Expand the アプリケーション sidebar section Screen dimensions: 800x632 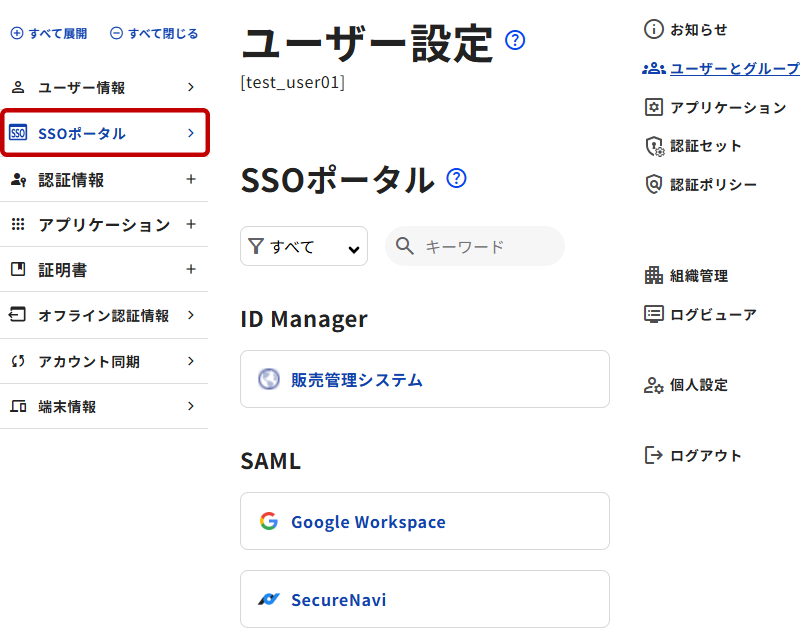tap(191, 224)
